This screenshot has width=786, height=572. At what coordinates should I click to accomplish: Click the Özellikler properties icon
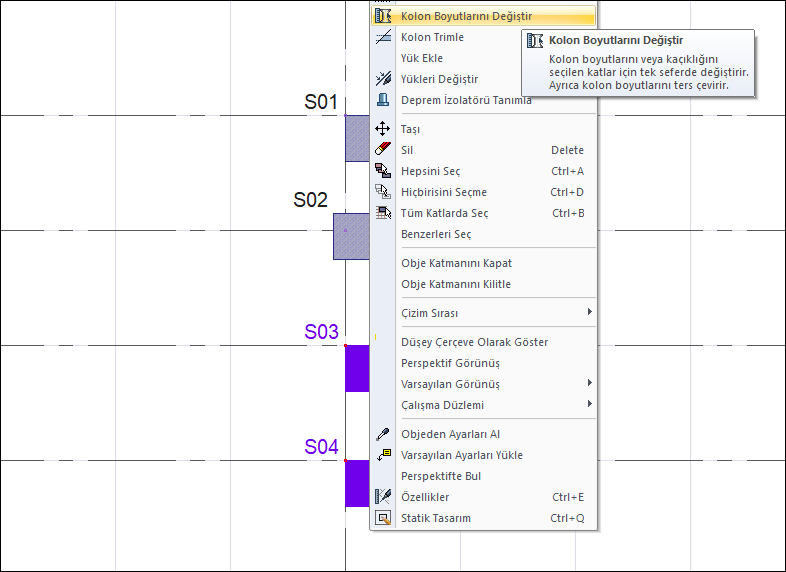383,497
